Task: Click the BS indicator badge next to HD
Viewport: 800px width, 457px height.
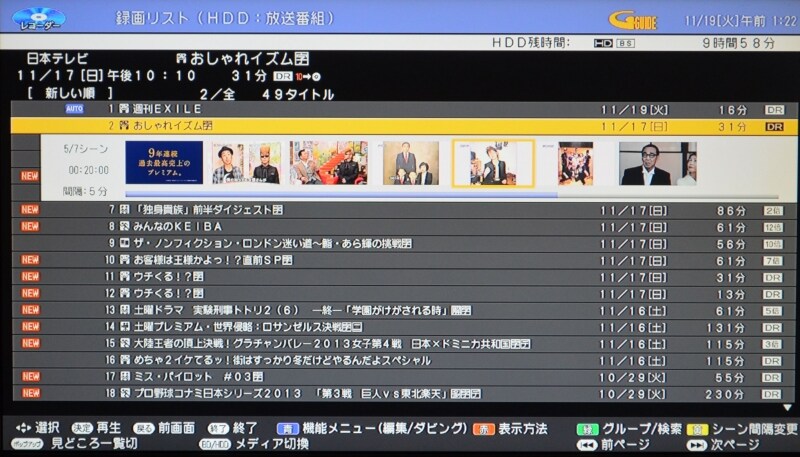Action: [626, 43]
